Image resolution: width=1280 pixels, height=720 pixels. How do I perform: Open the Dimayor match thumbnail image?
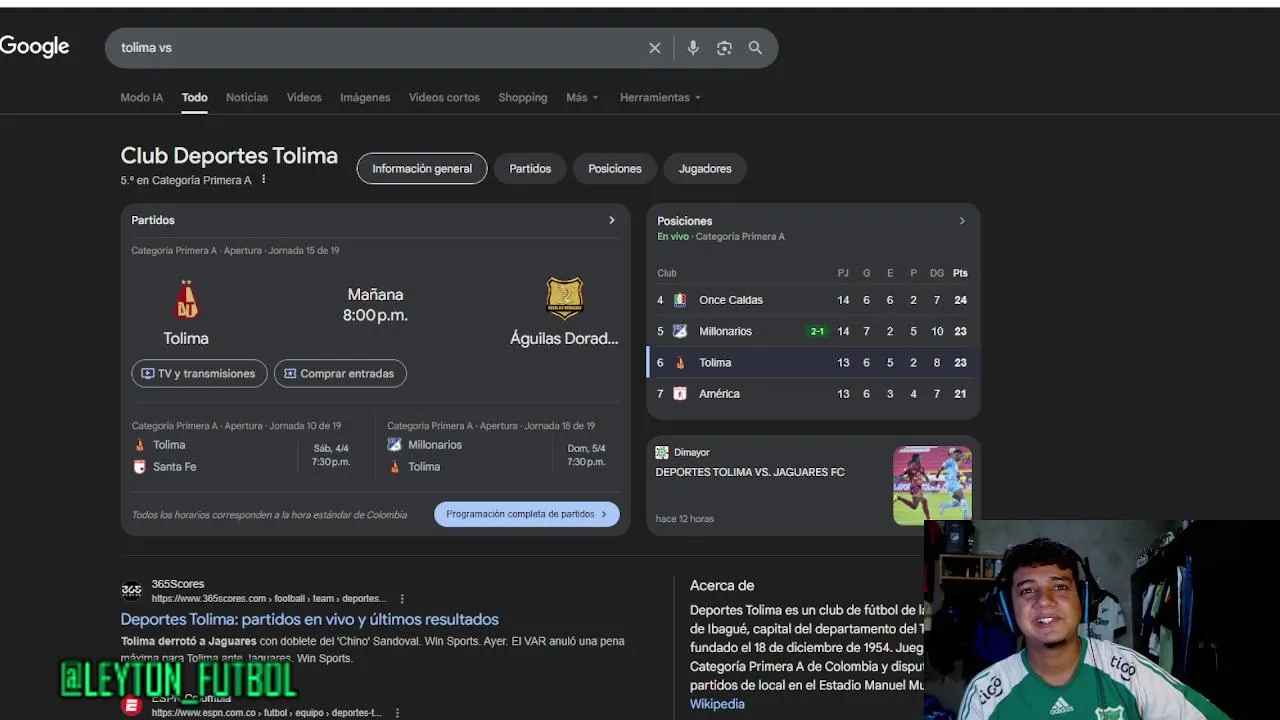(x=932, y=485)
